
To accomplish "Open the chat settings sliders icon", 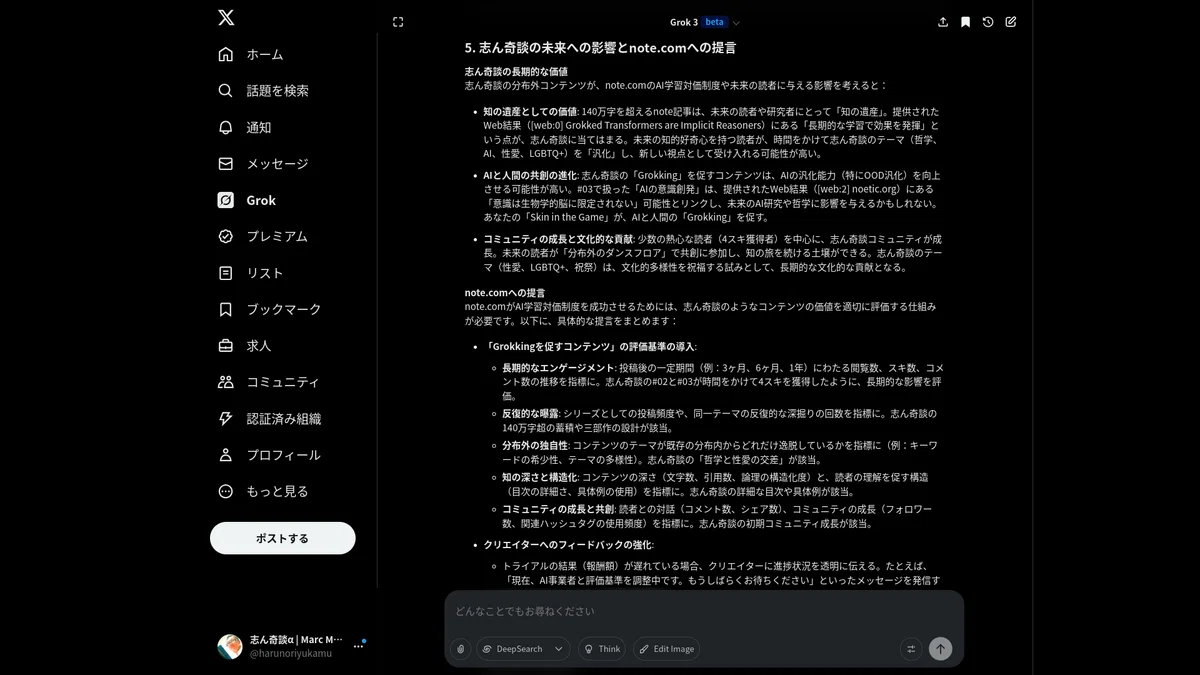I will [x=911, y=649].
